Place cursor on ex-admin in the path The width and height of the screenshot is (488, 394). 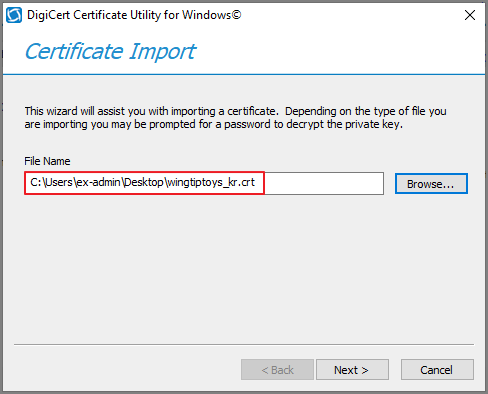(x=98, y=182)
